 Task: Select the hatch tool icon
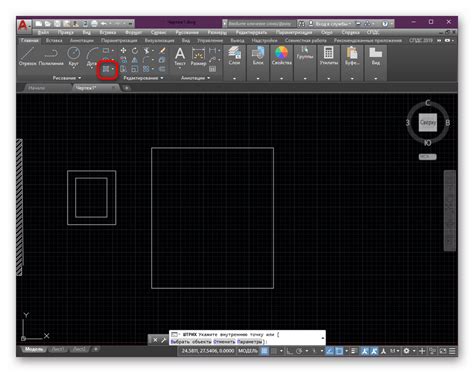pyautogui.click(x=105, y=69)
